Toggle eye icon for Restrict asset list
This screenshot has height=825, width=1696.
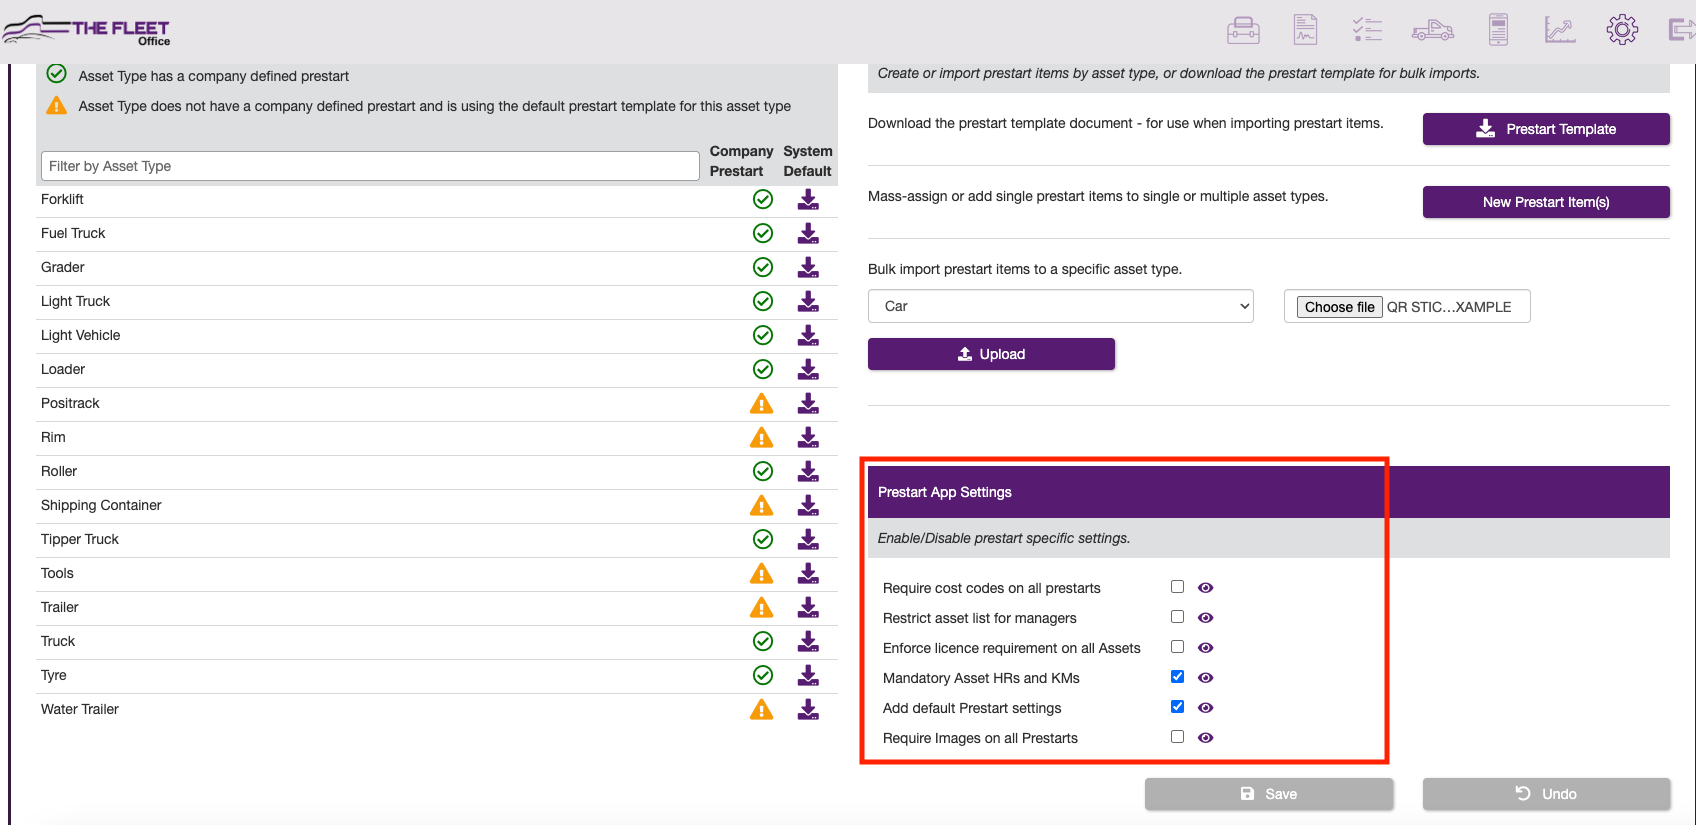[x=1206, y=618]
